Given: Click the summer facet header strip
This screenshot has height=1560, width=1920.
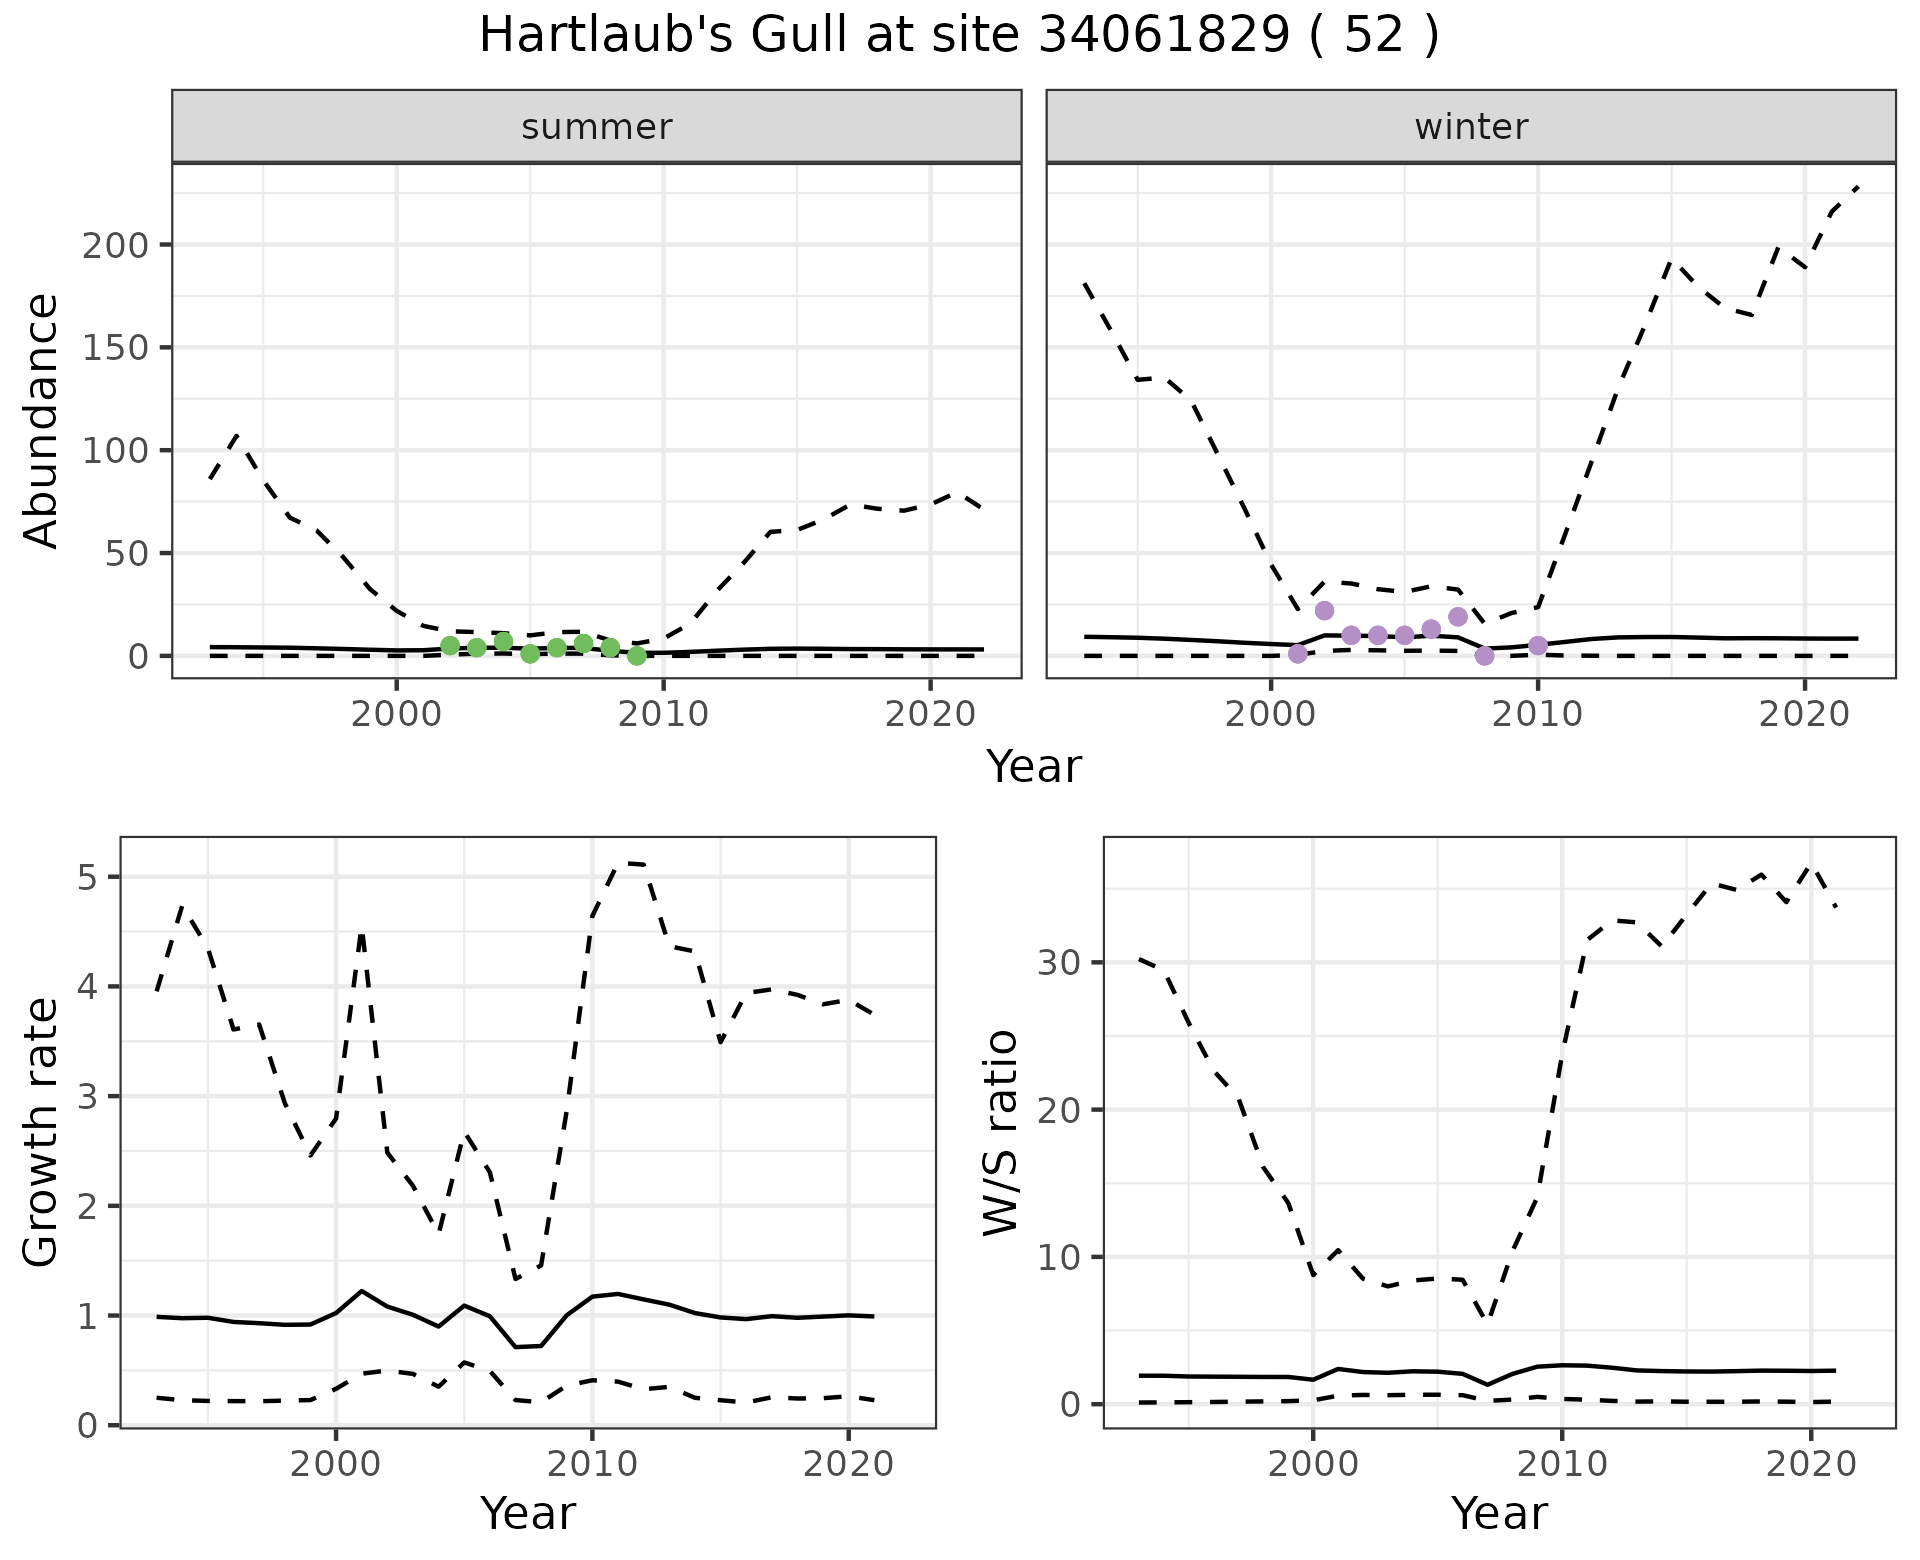Looking at the screenshot, I should coord(596,127).
